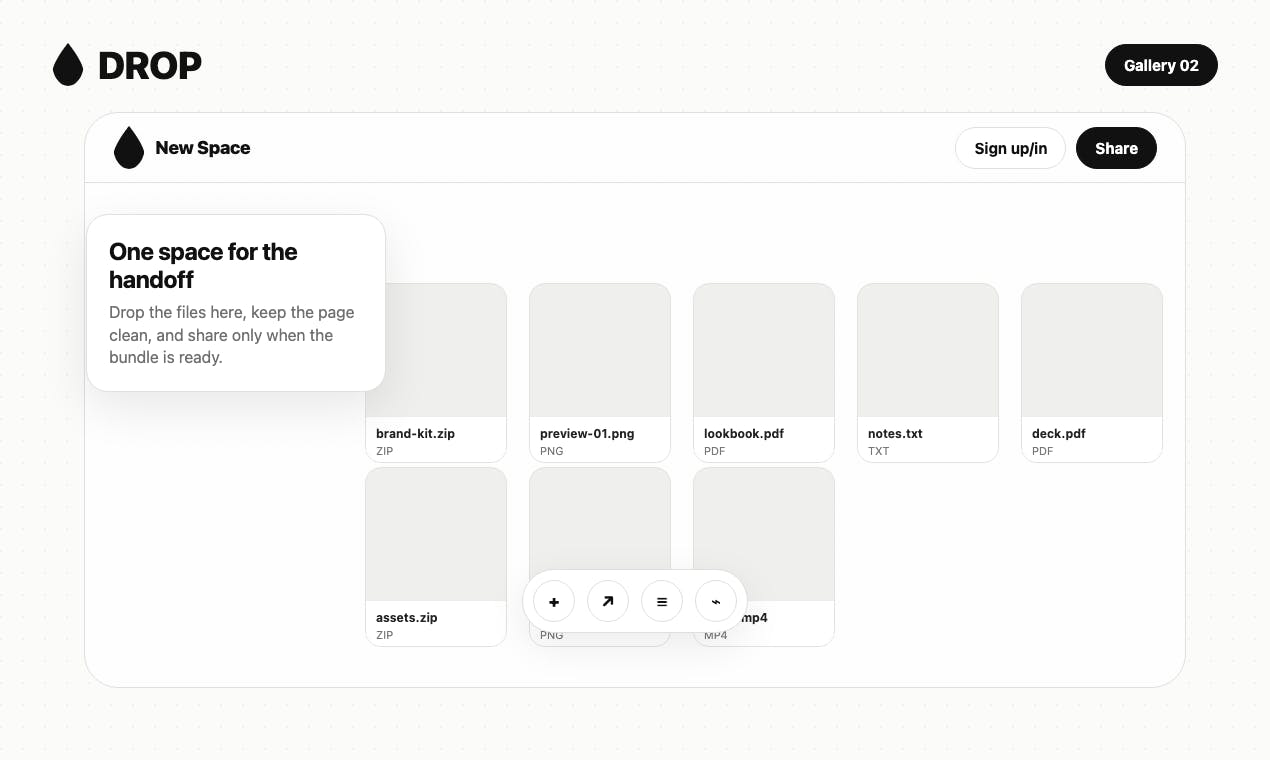This screenshot has height=760, width=1270.
Task: Click the DROP logo droplet icon
Action: tap(68, 65)
